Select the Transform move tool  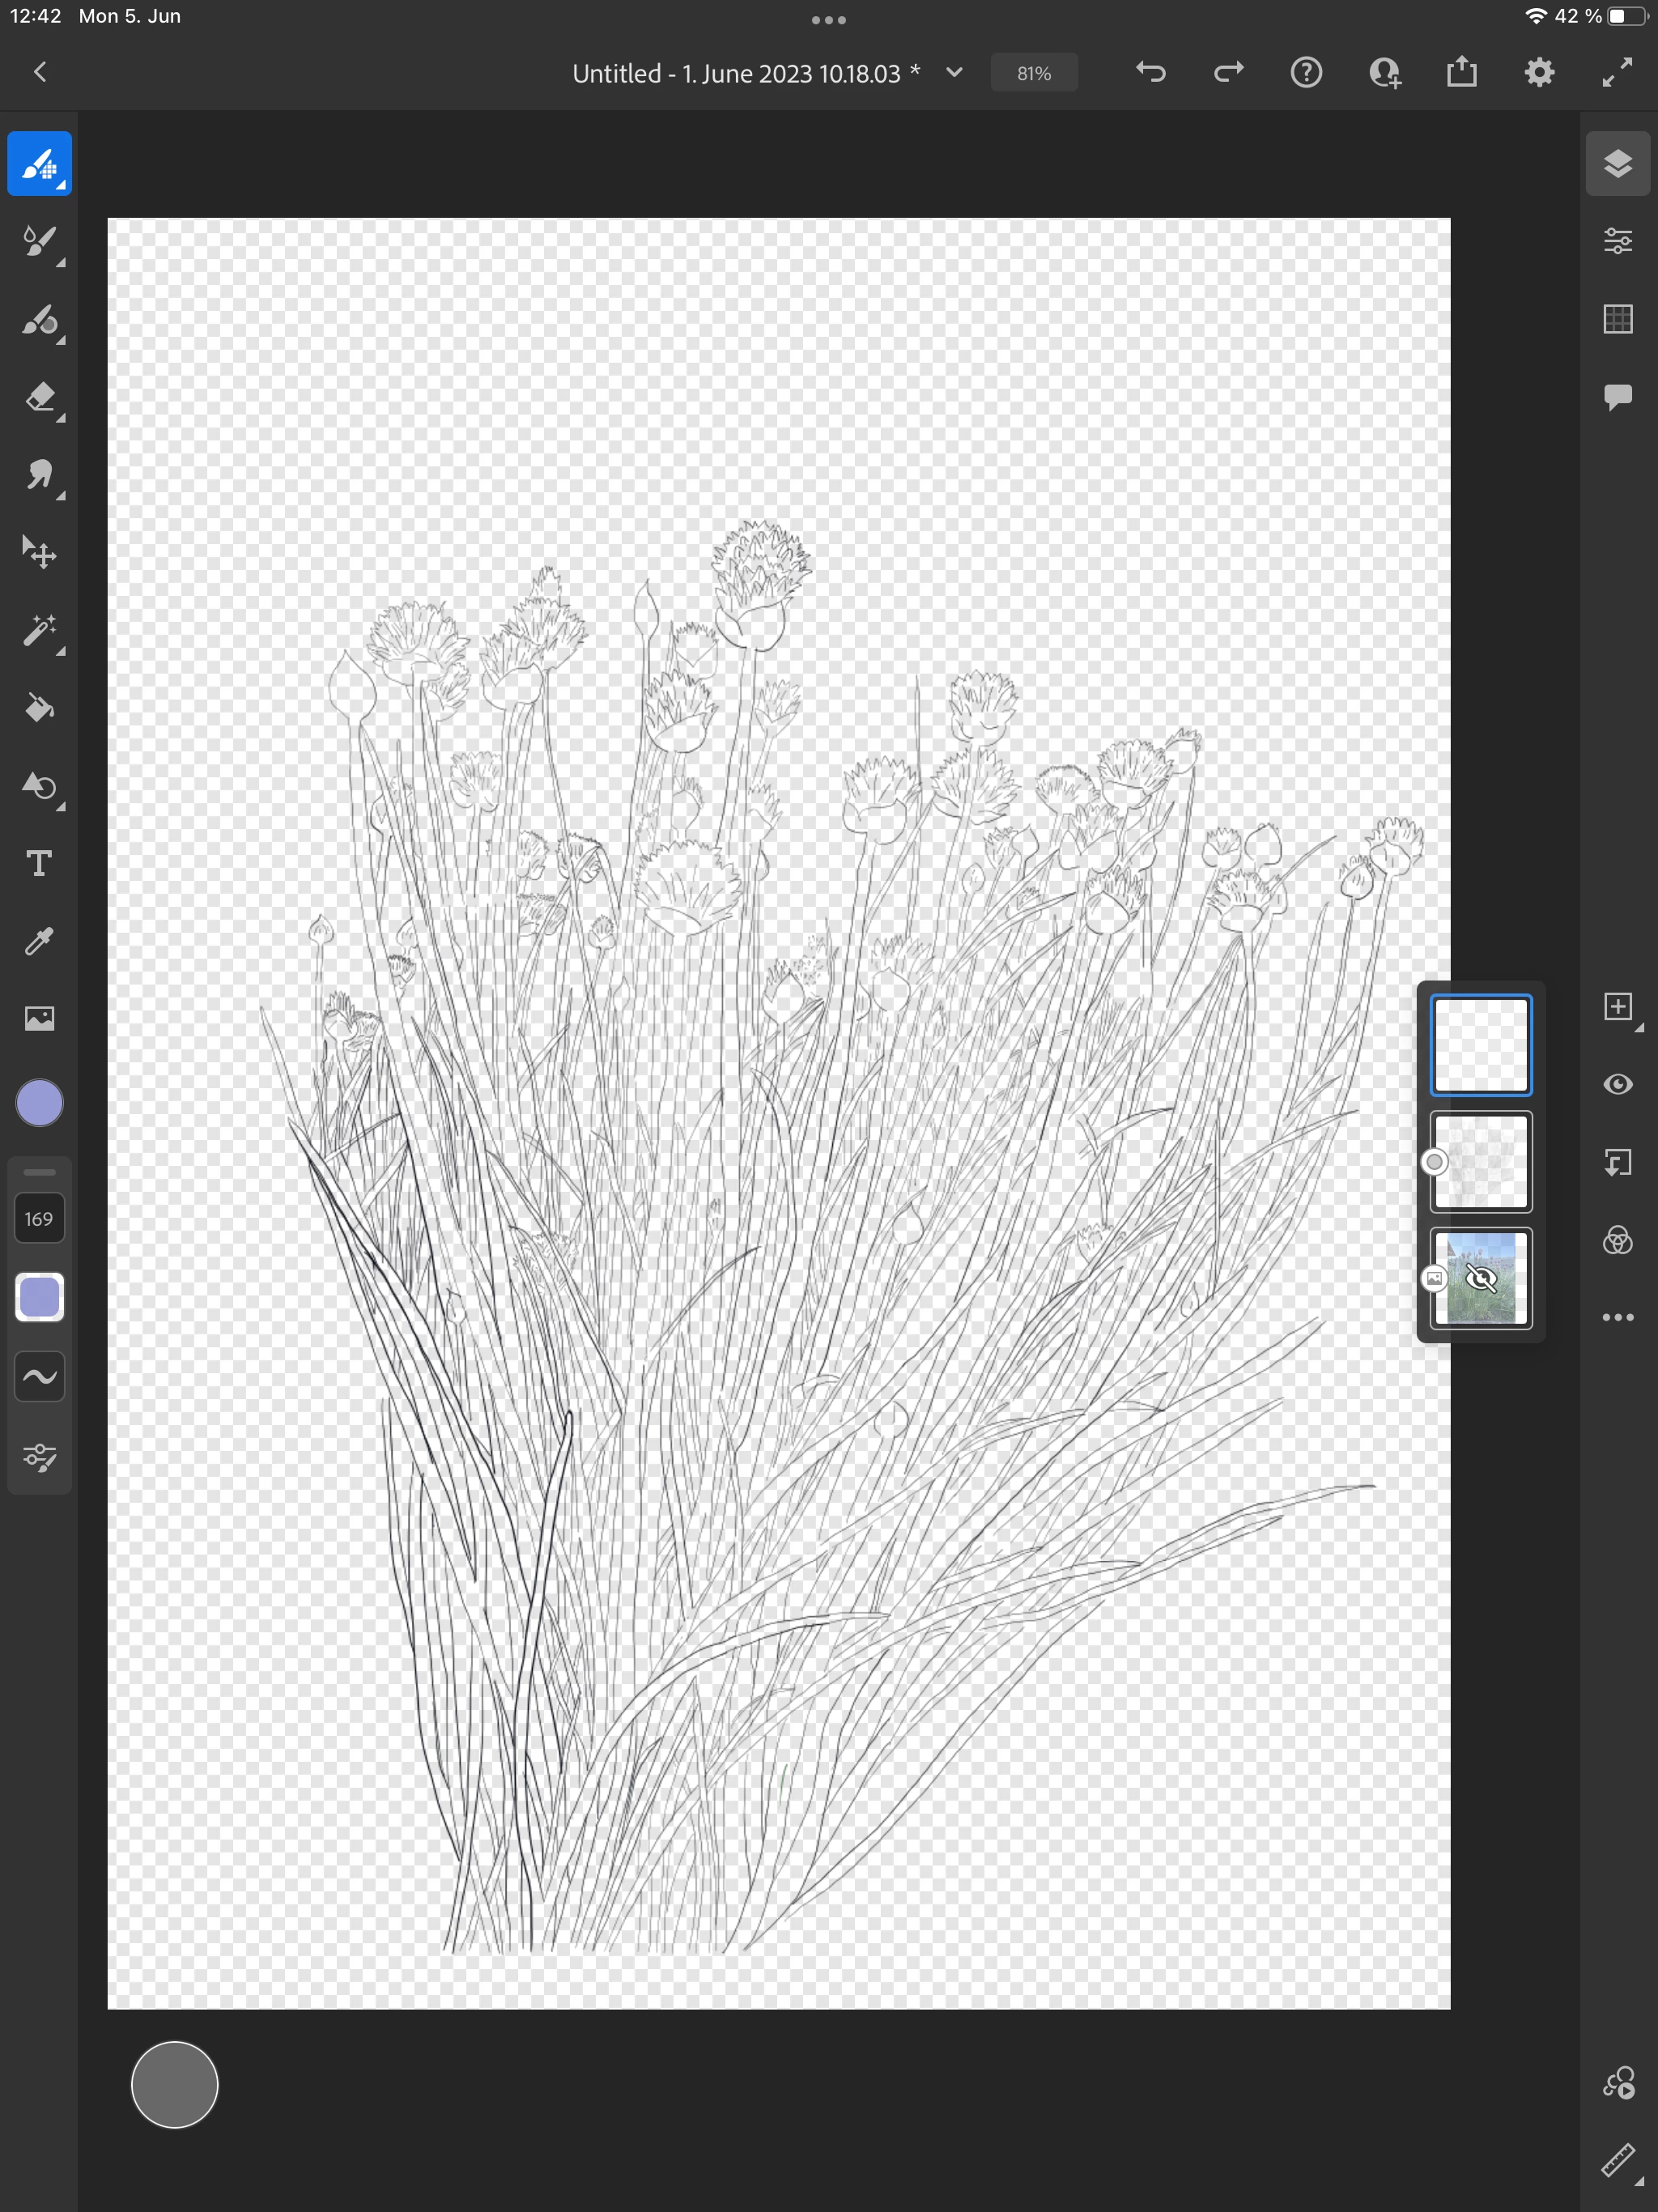[x=40, y=552]
